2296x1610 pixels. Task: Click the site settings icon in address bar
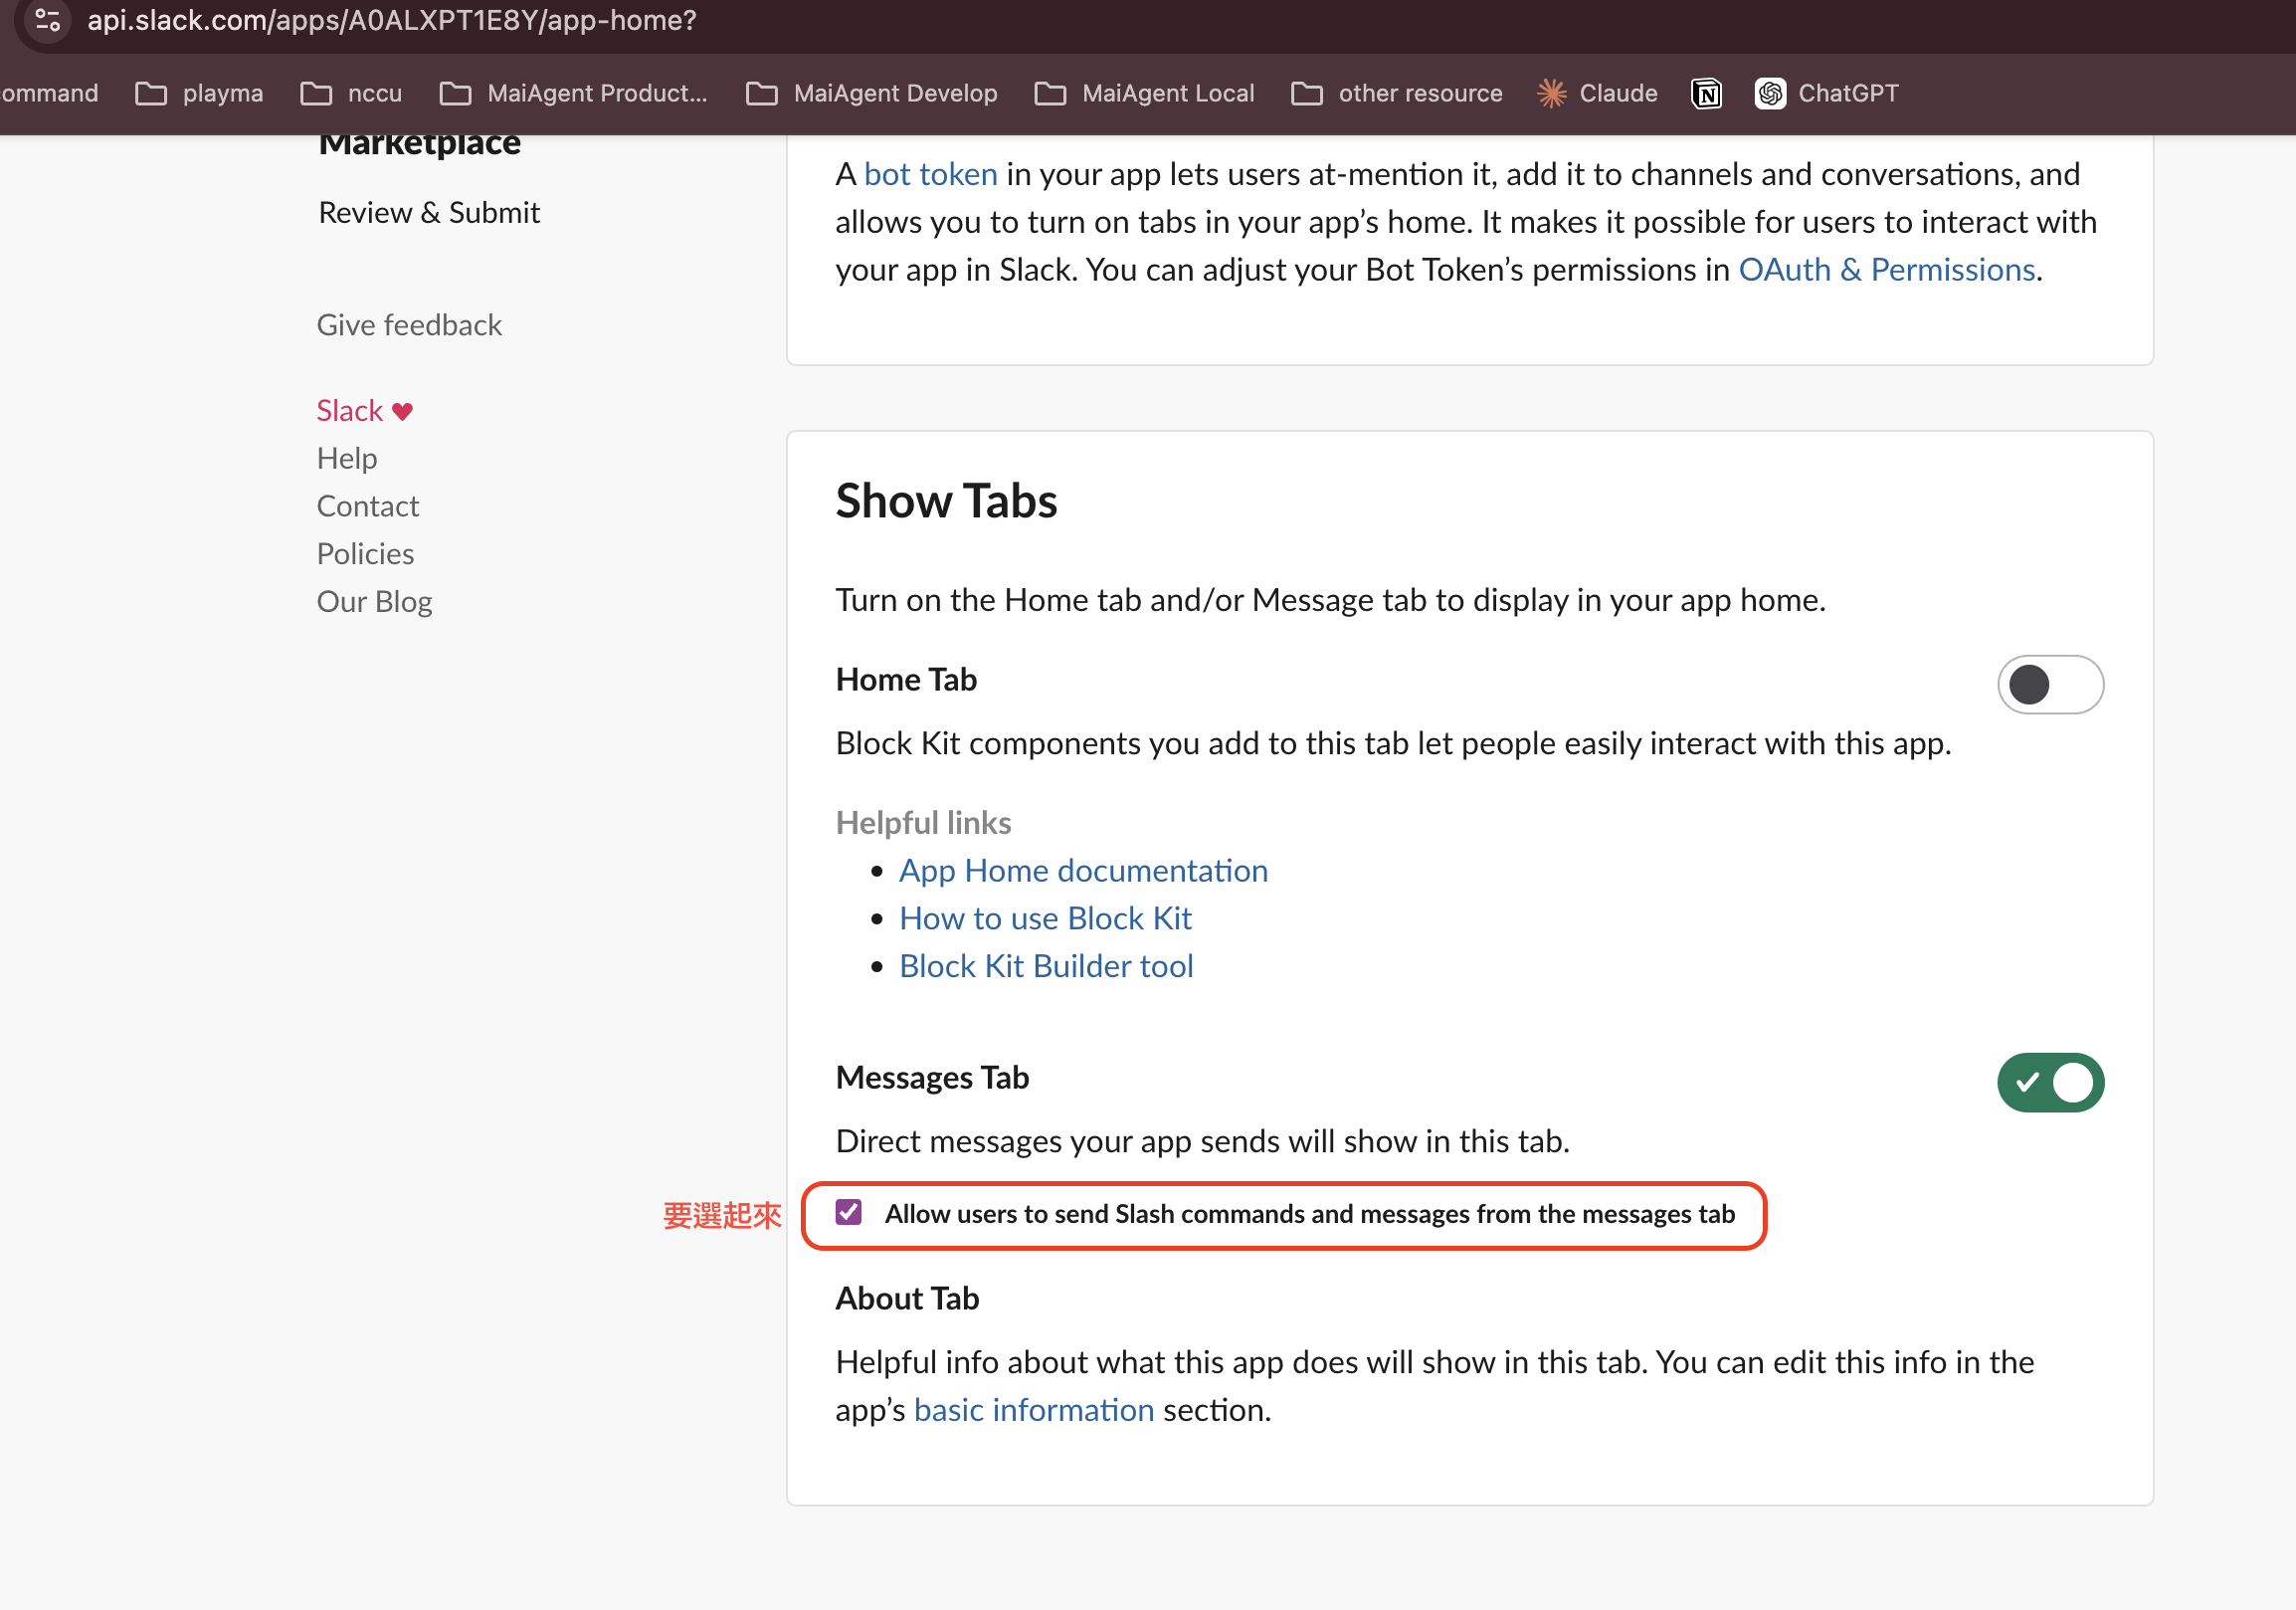pyautogui.click(x=46, y=20)
